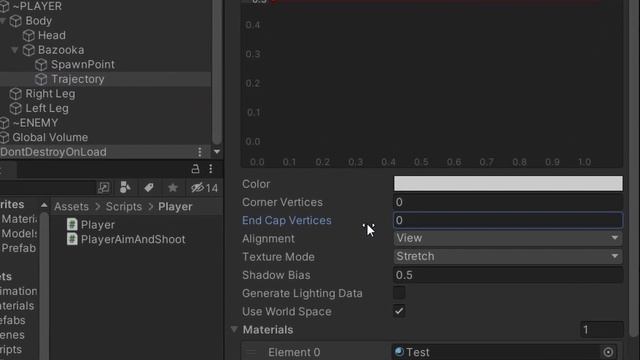Click the ~ENEMY cube icon
640x360 pixels.
(4, 123)
